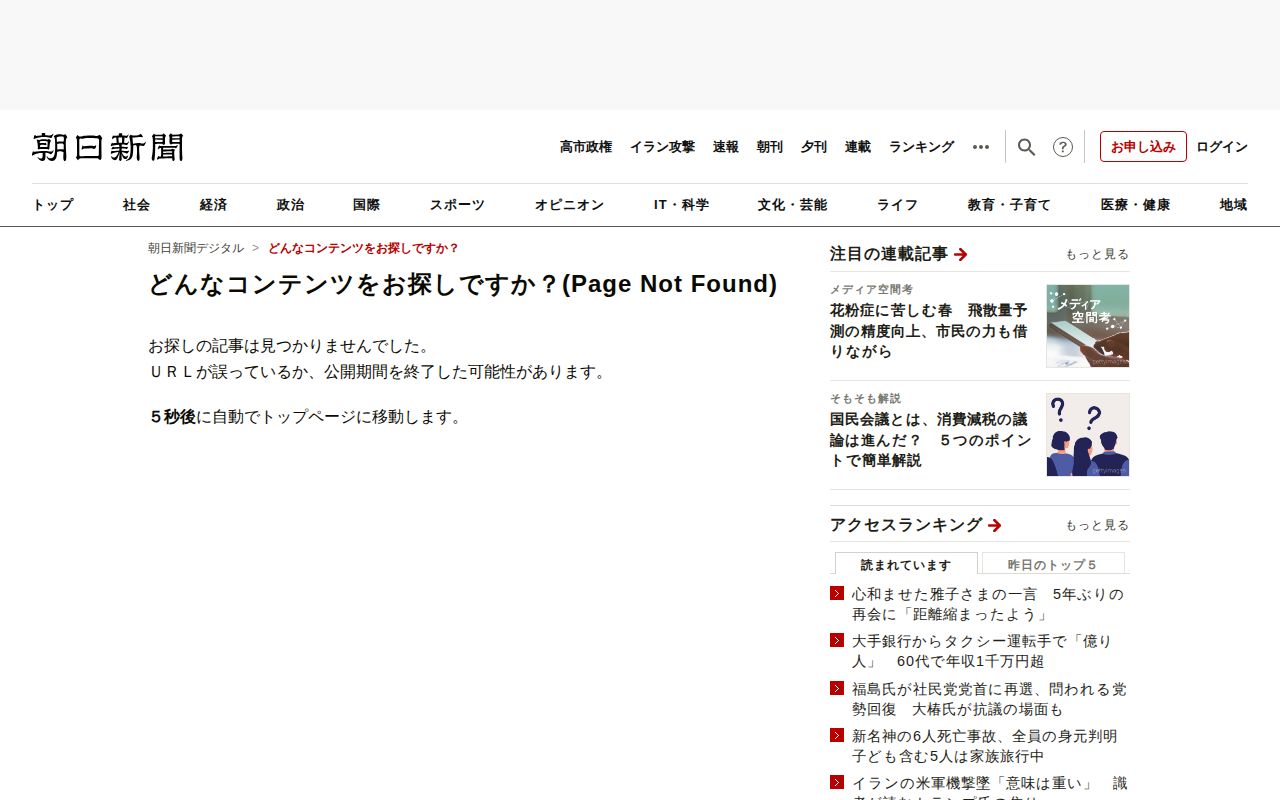Open the 高市政権 topic link
Viewport: 1280px width, 800px height.
586,147
